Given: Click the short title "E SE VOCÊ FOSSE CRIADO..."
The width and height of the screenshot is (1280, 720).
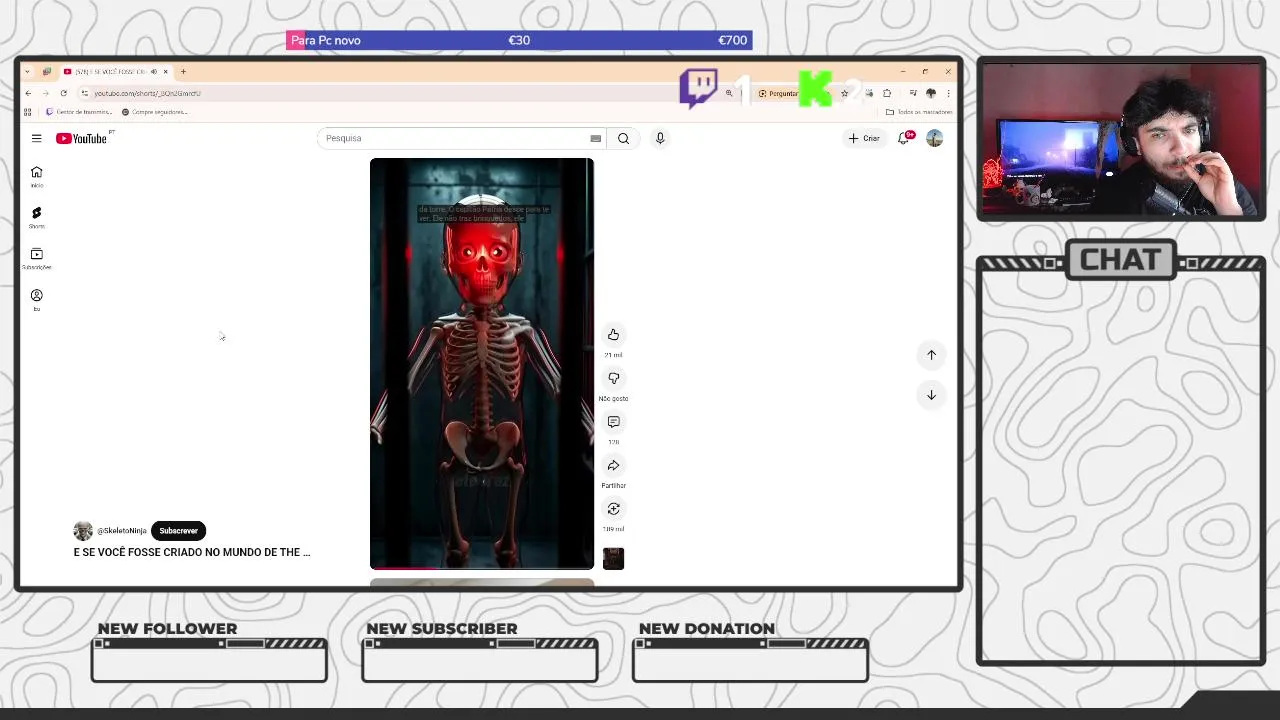Looking at the screenshot, I should coord(192,552).
